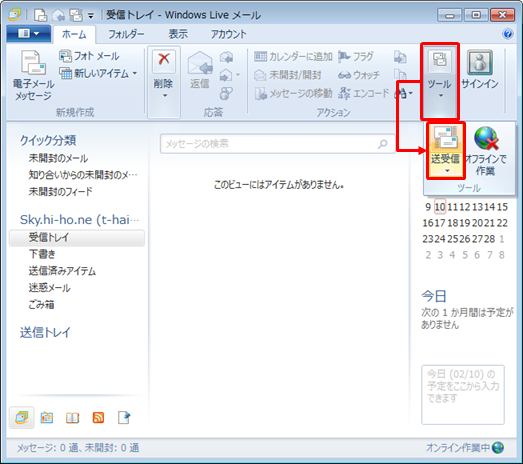Click the 今日 heading
The height and width of the screenshot is (464, 523).
click(434, 296)
